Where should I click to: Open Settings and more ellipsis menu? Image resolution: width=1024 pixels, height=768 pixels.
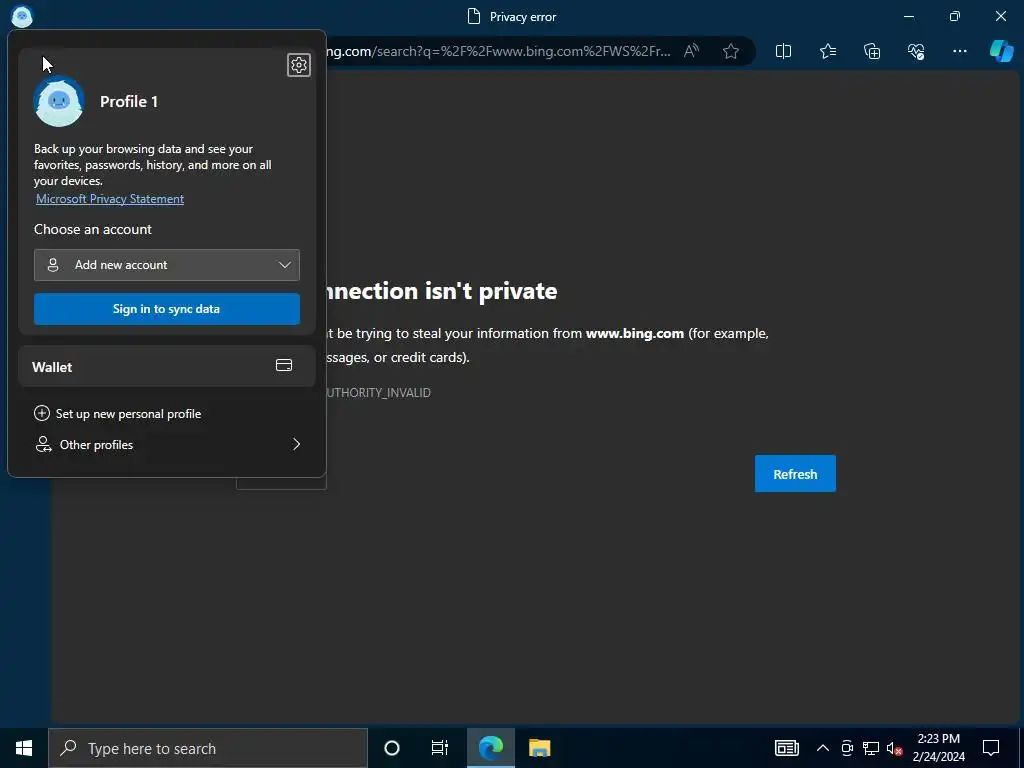(959, 51)
